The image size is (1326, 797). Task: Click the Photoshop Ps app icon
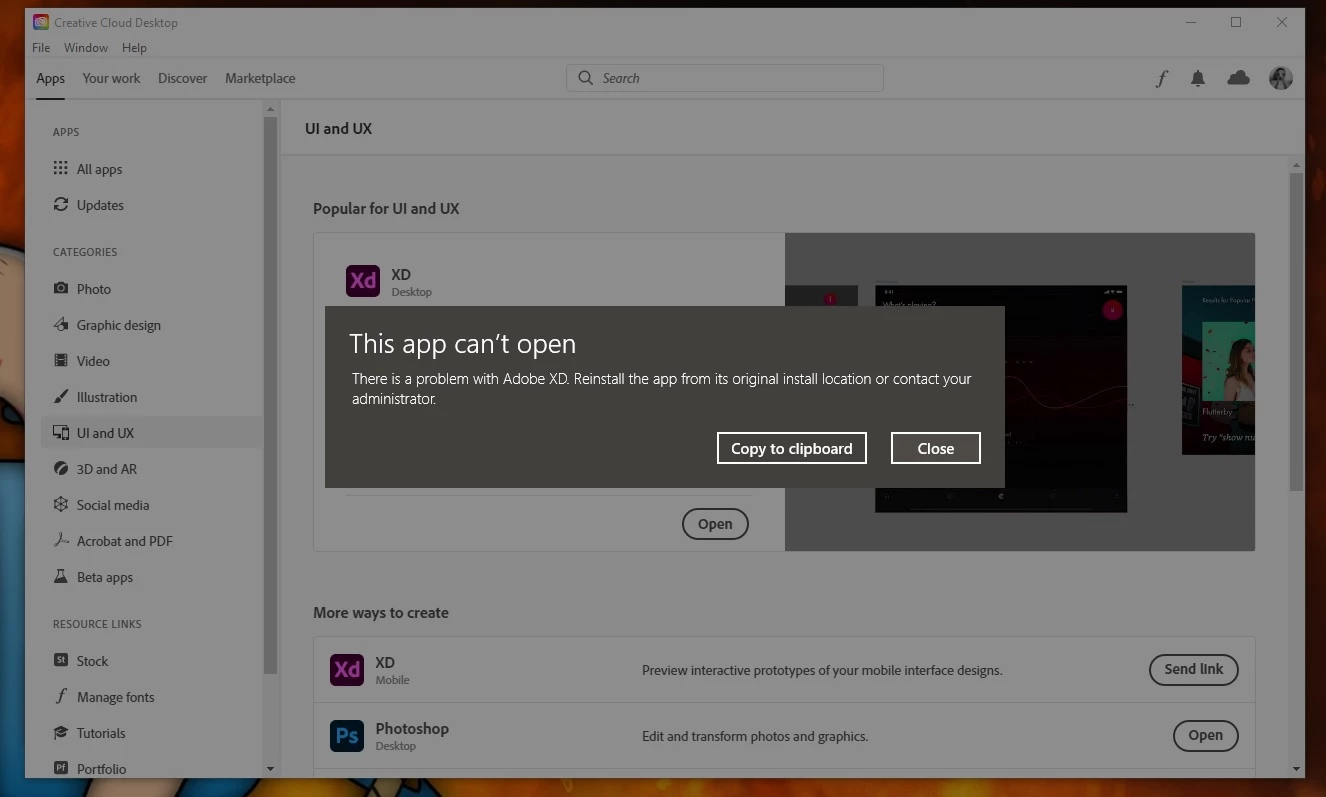point(347,737)
